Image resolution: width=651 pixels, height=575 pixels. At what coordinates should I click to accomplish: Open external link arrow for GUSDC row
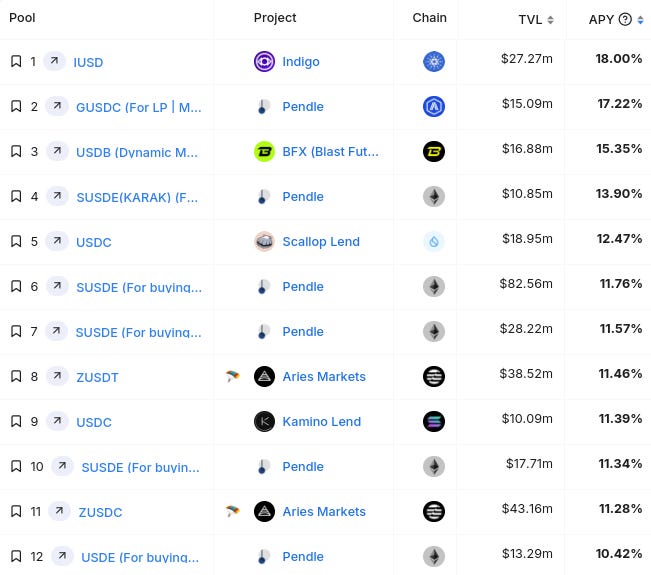click(57, 106)
